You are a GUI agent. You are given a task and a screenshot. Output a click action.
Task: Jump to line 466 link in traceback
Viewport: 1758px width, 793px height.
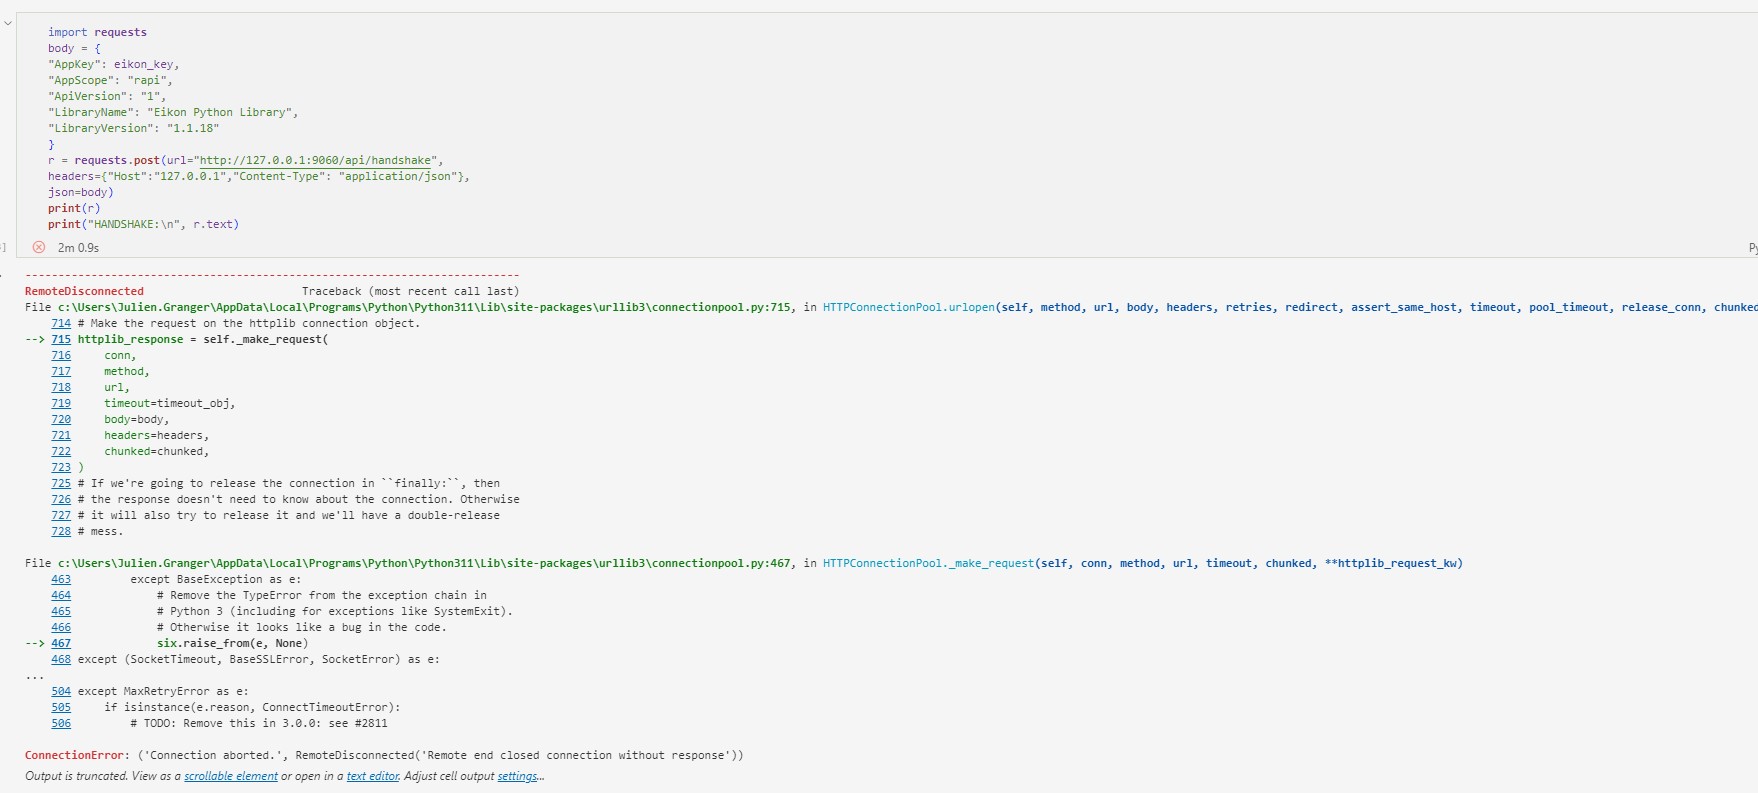point(61,627)
